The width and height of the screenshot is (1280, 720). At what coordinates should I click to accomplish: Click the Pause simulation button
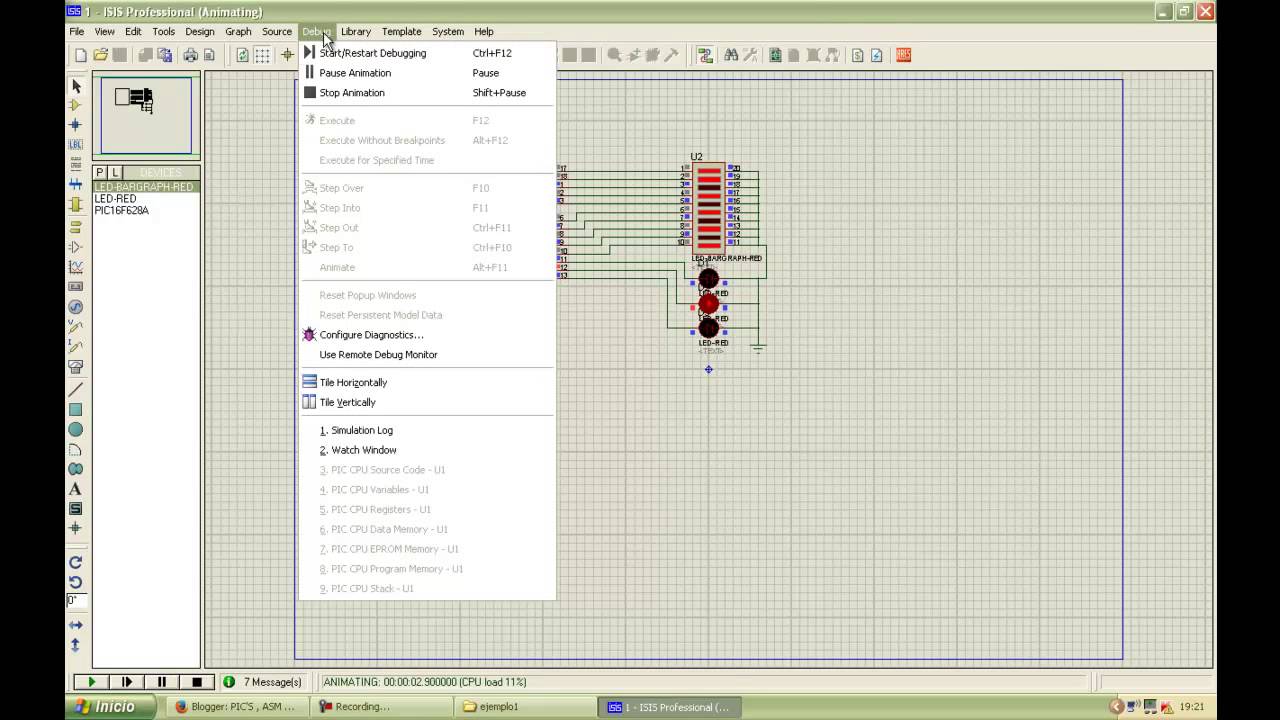pos(161,682)
